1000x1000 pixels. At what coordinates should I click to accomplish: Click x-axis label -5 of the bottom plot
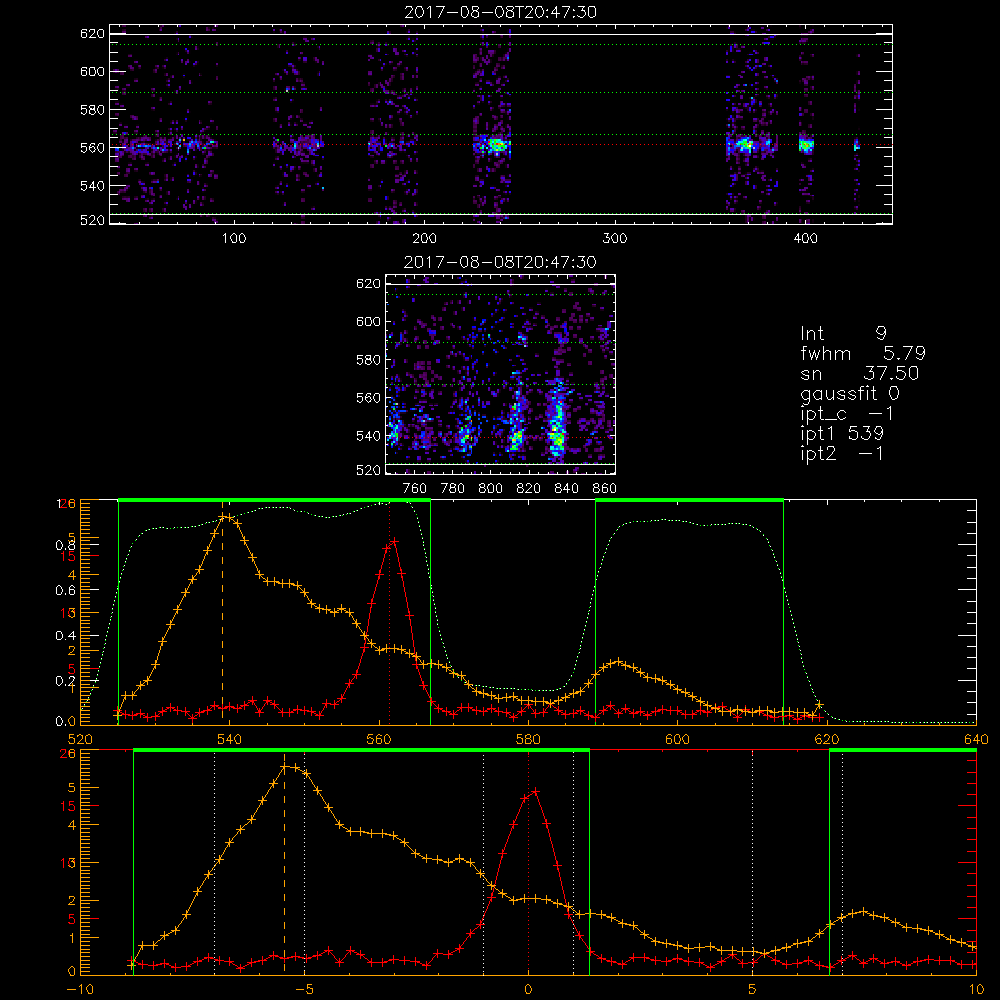(x=304, y=989)
